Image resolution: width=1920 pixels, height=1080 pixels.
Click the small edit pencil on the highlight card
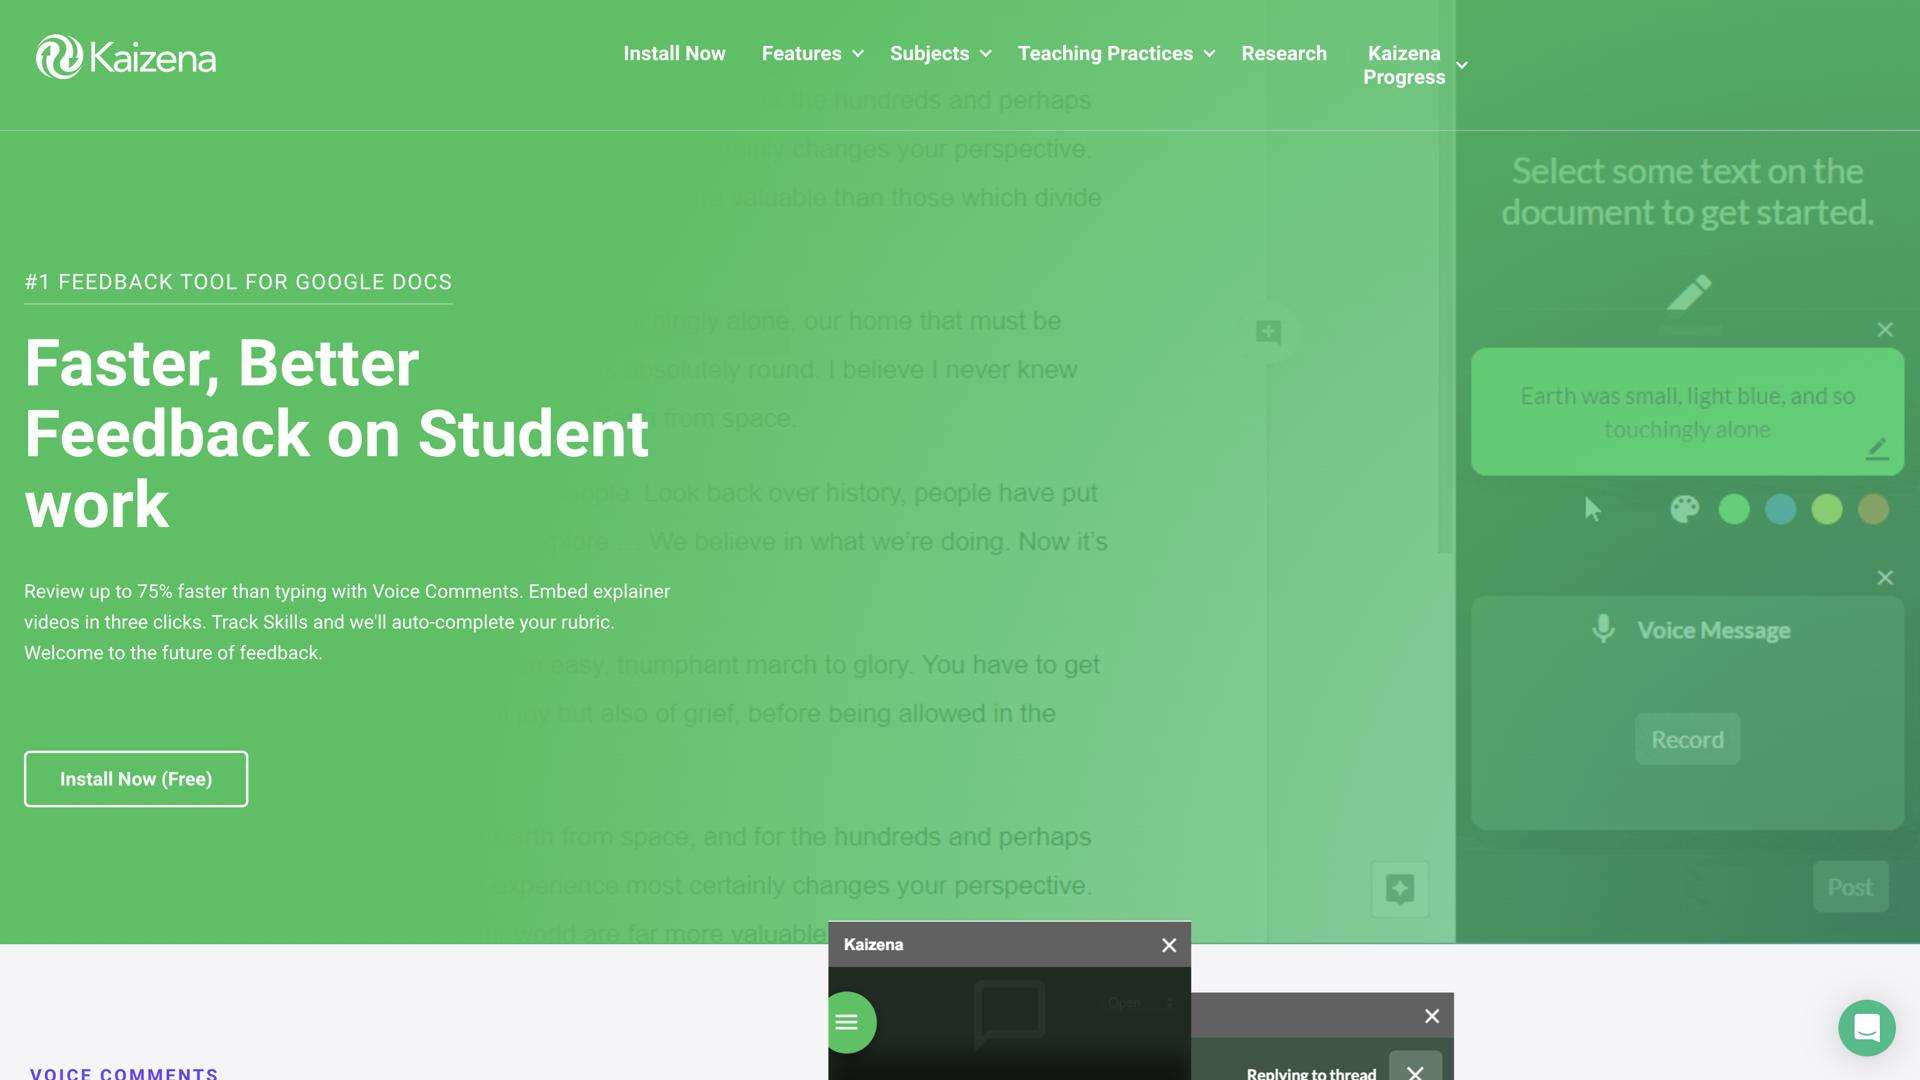click(1877, 449)
